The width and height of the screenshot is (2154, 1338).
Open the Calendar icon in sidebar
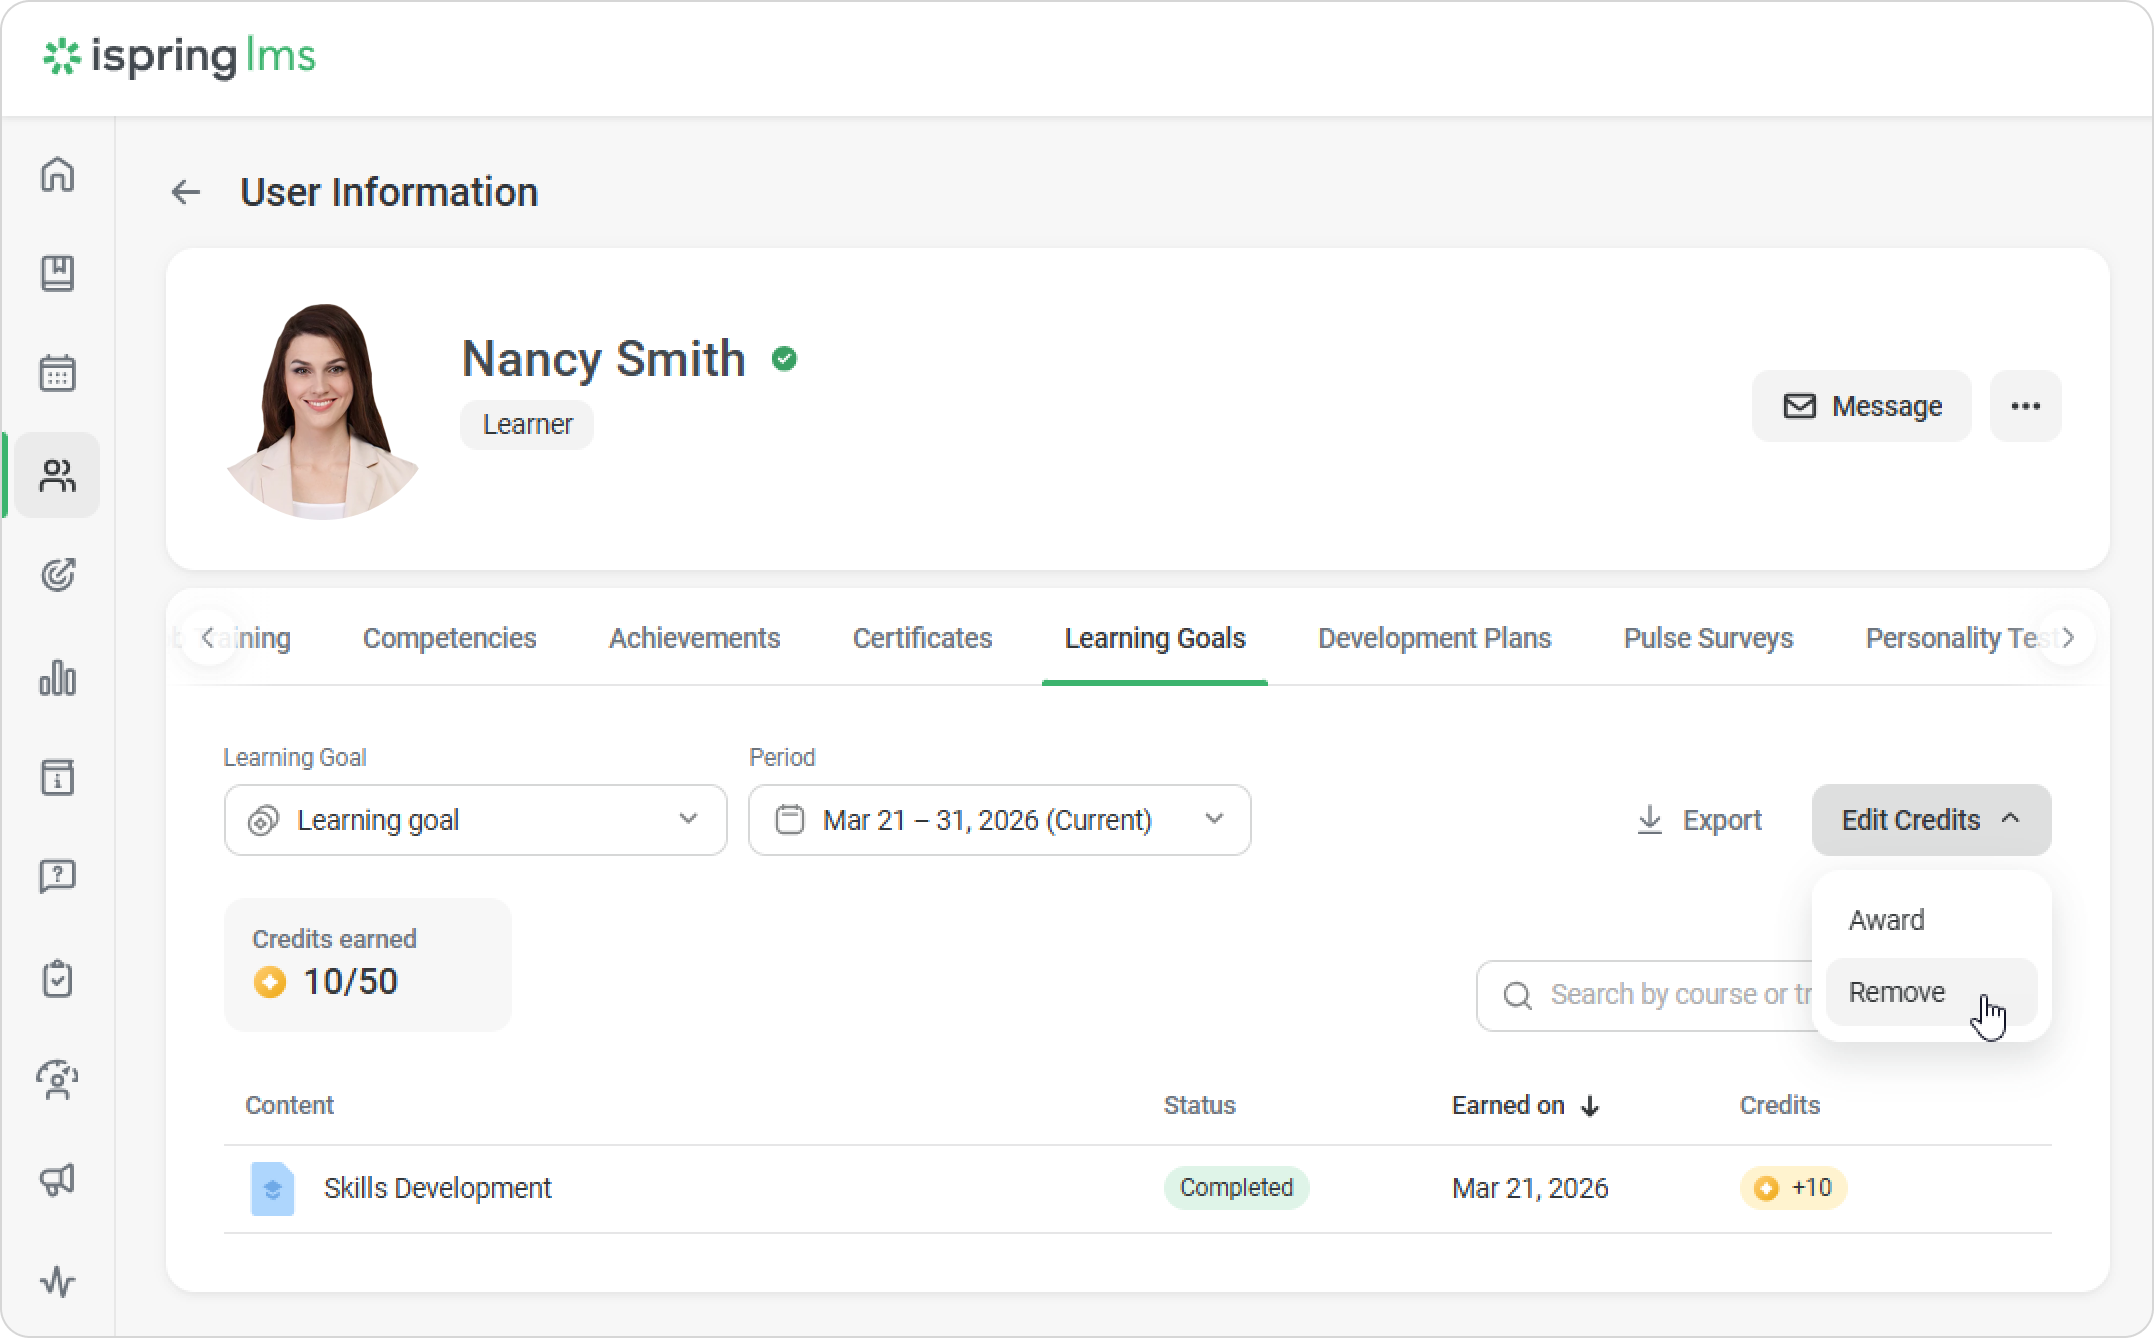57,373
